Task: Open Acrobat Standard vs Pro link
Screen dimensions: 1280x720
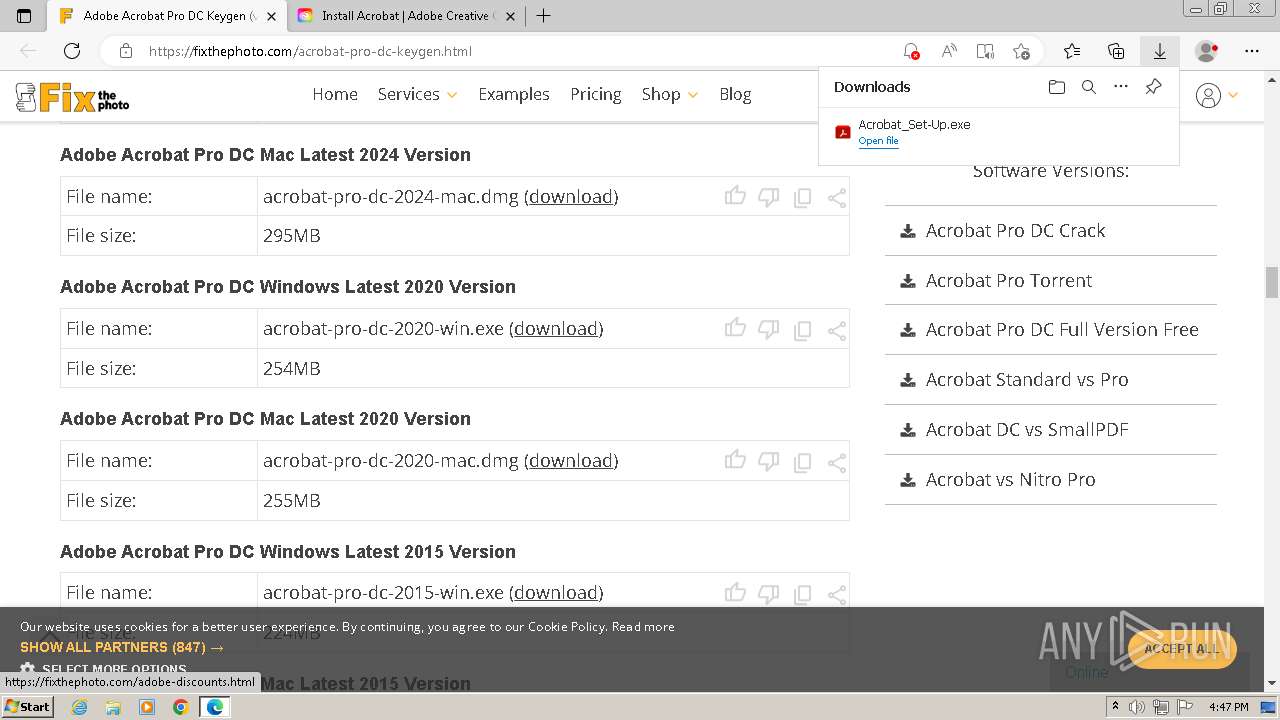Action: (1027, 379)
